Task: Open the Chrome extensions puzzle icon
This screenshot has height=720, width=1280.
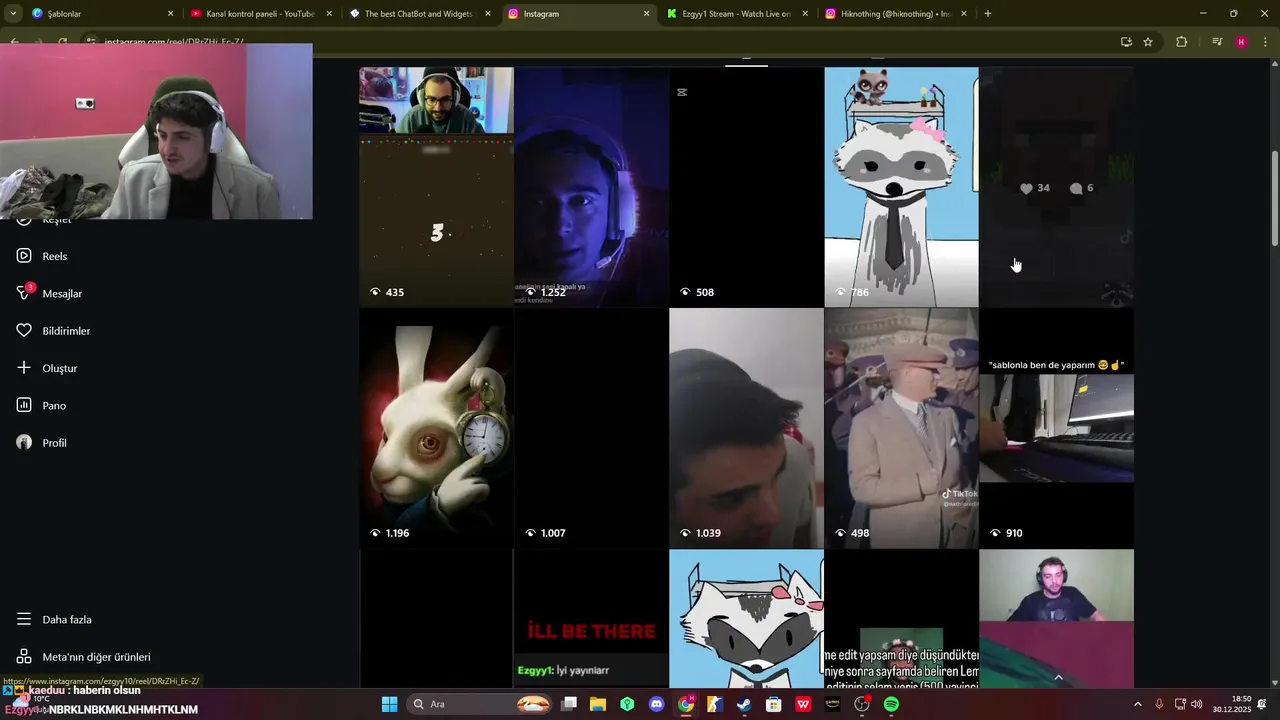Action: pos(1182,42)
